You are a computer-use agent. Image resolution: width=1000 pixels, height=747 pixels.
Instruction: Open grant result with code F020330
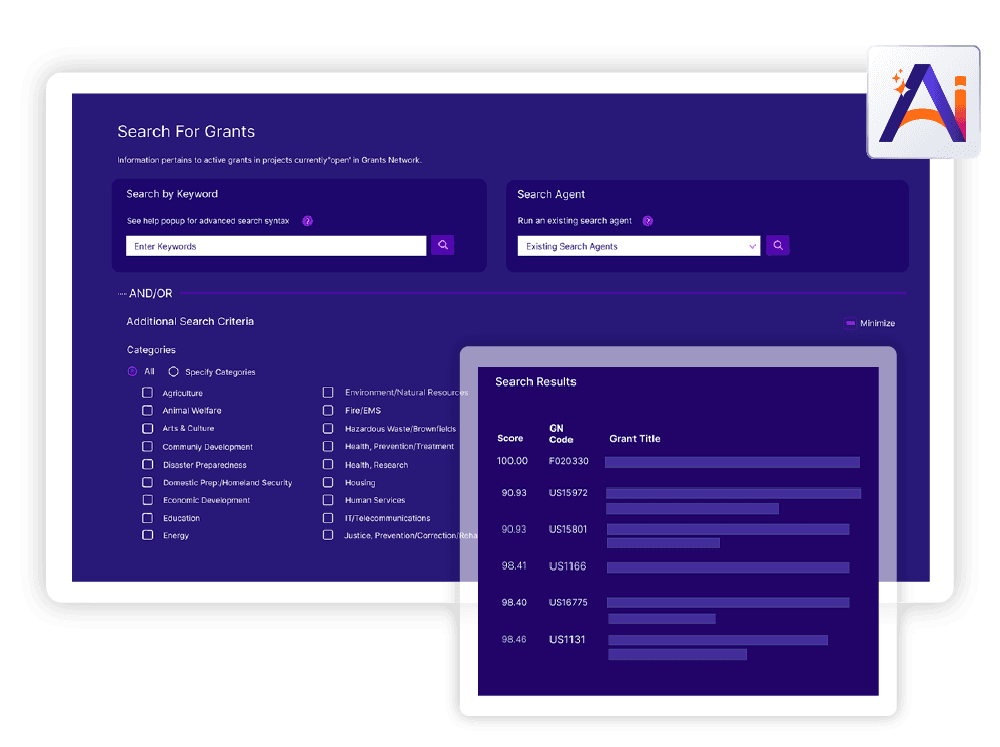[568, 462]
